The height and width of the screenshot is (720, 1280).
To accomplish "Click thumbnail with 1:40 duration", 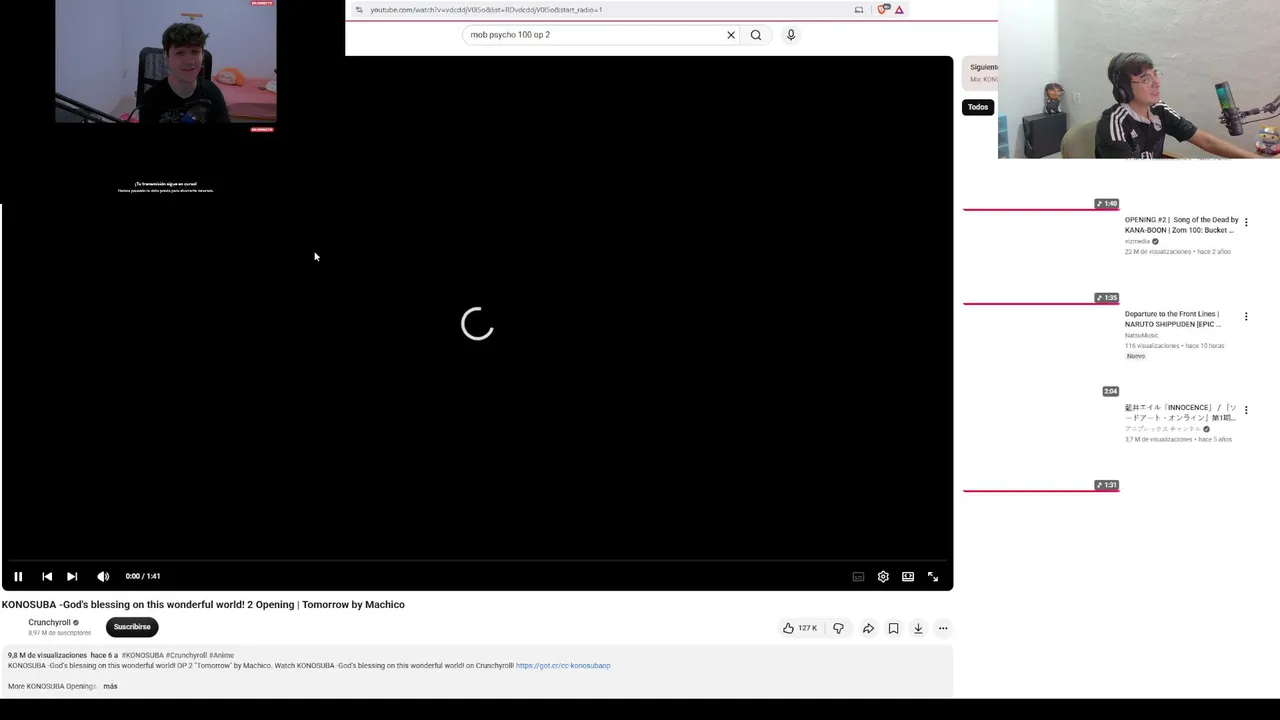I will [x=1041, y=168].
